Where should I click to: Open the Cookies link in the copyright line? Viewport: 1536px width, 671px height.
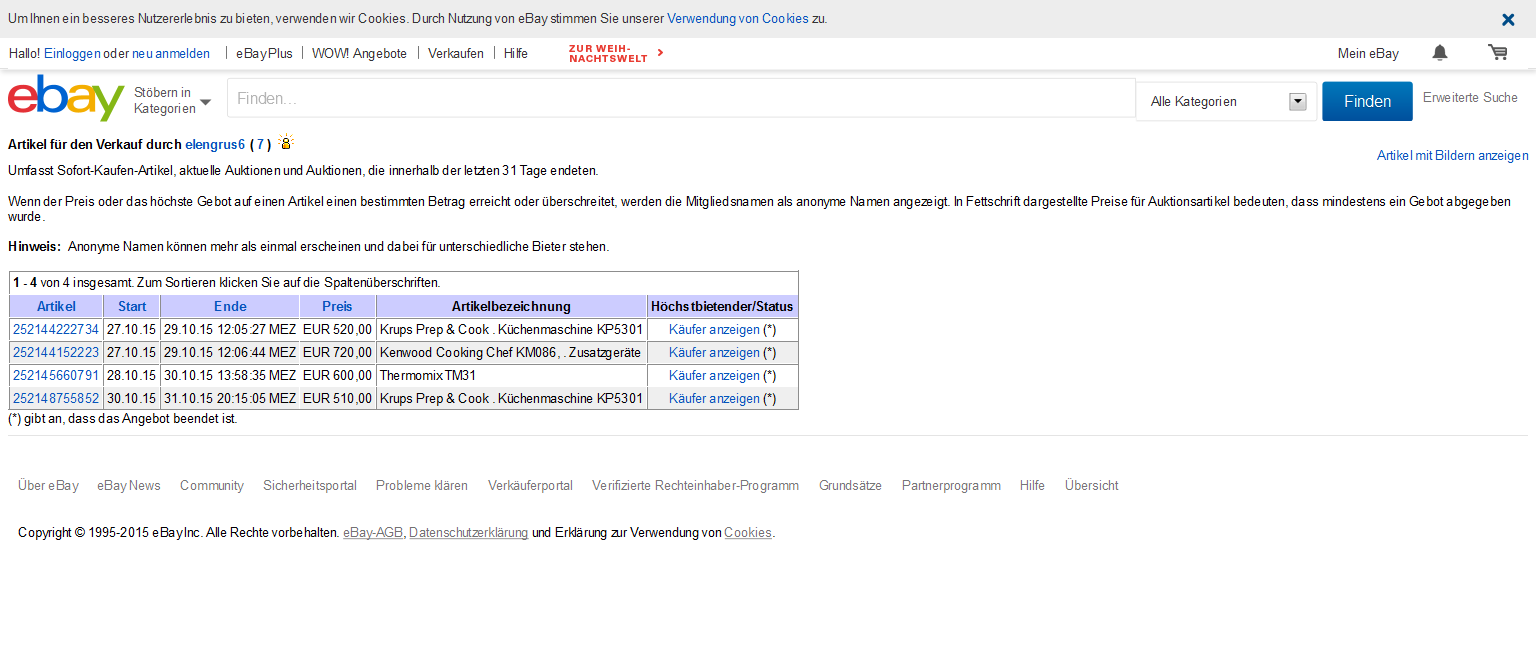[x=748, y=533]
